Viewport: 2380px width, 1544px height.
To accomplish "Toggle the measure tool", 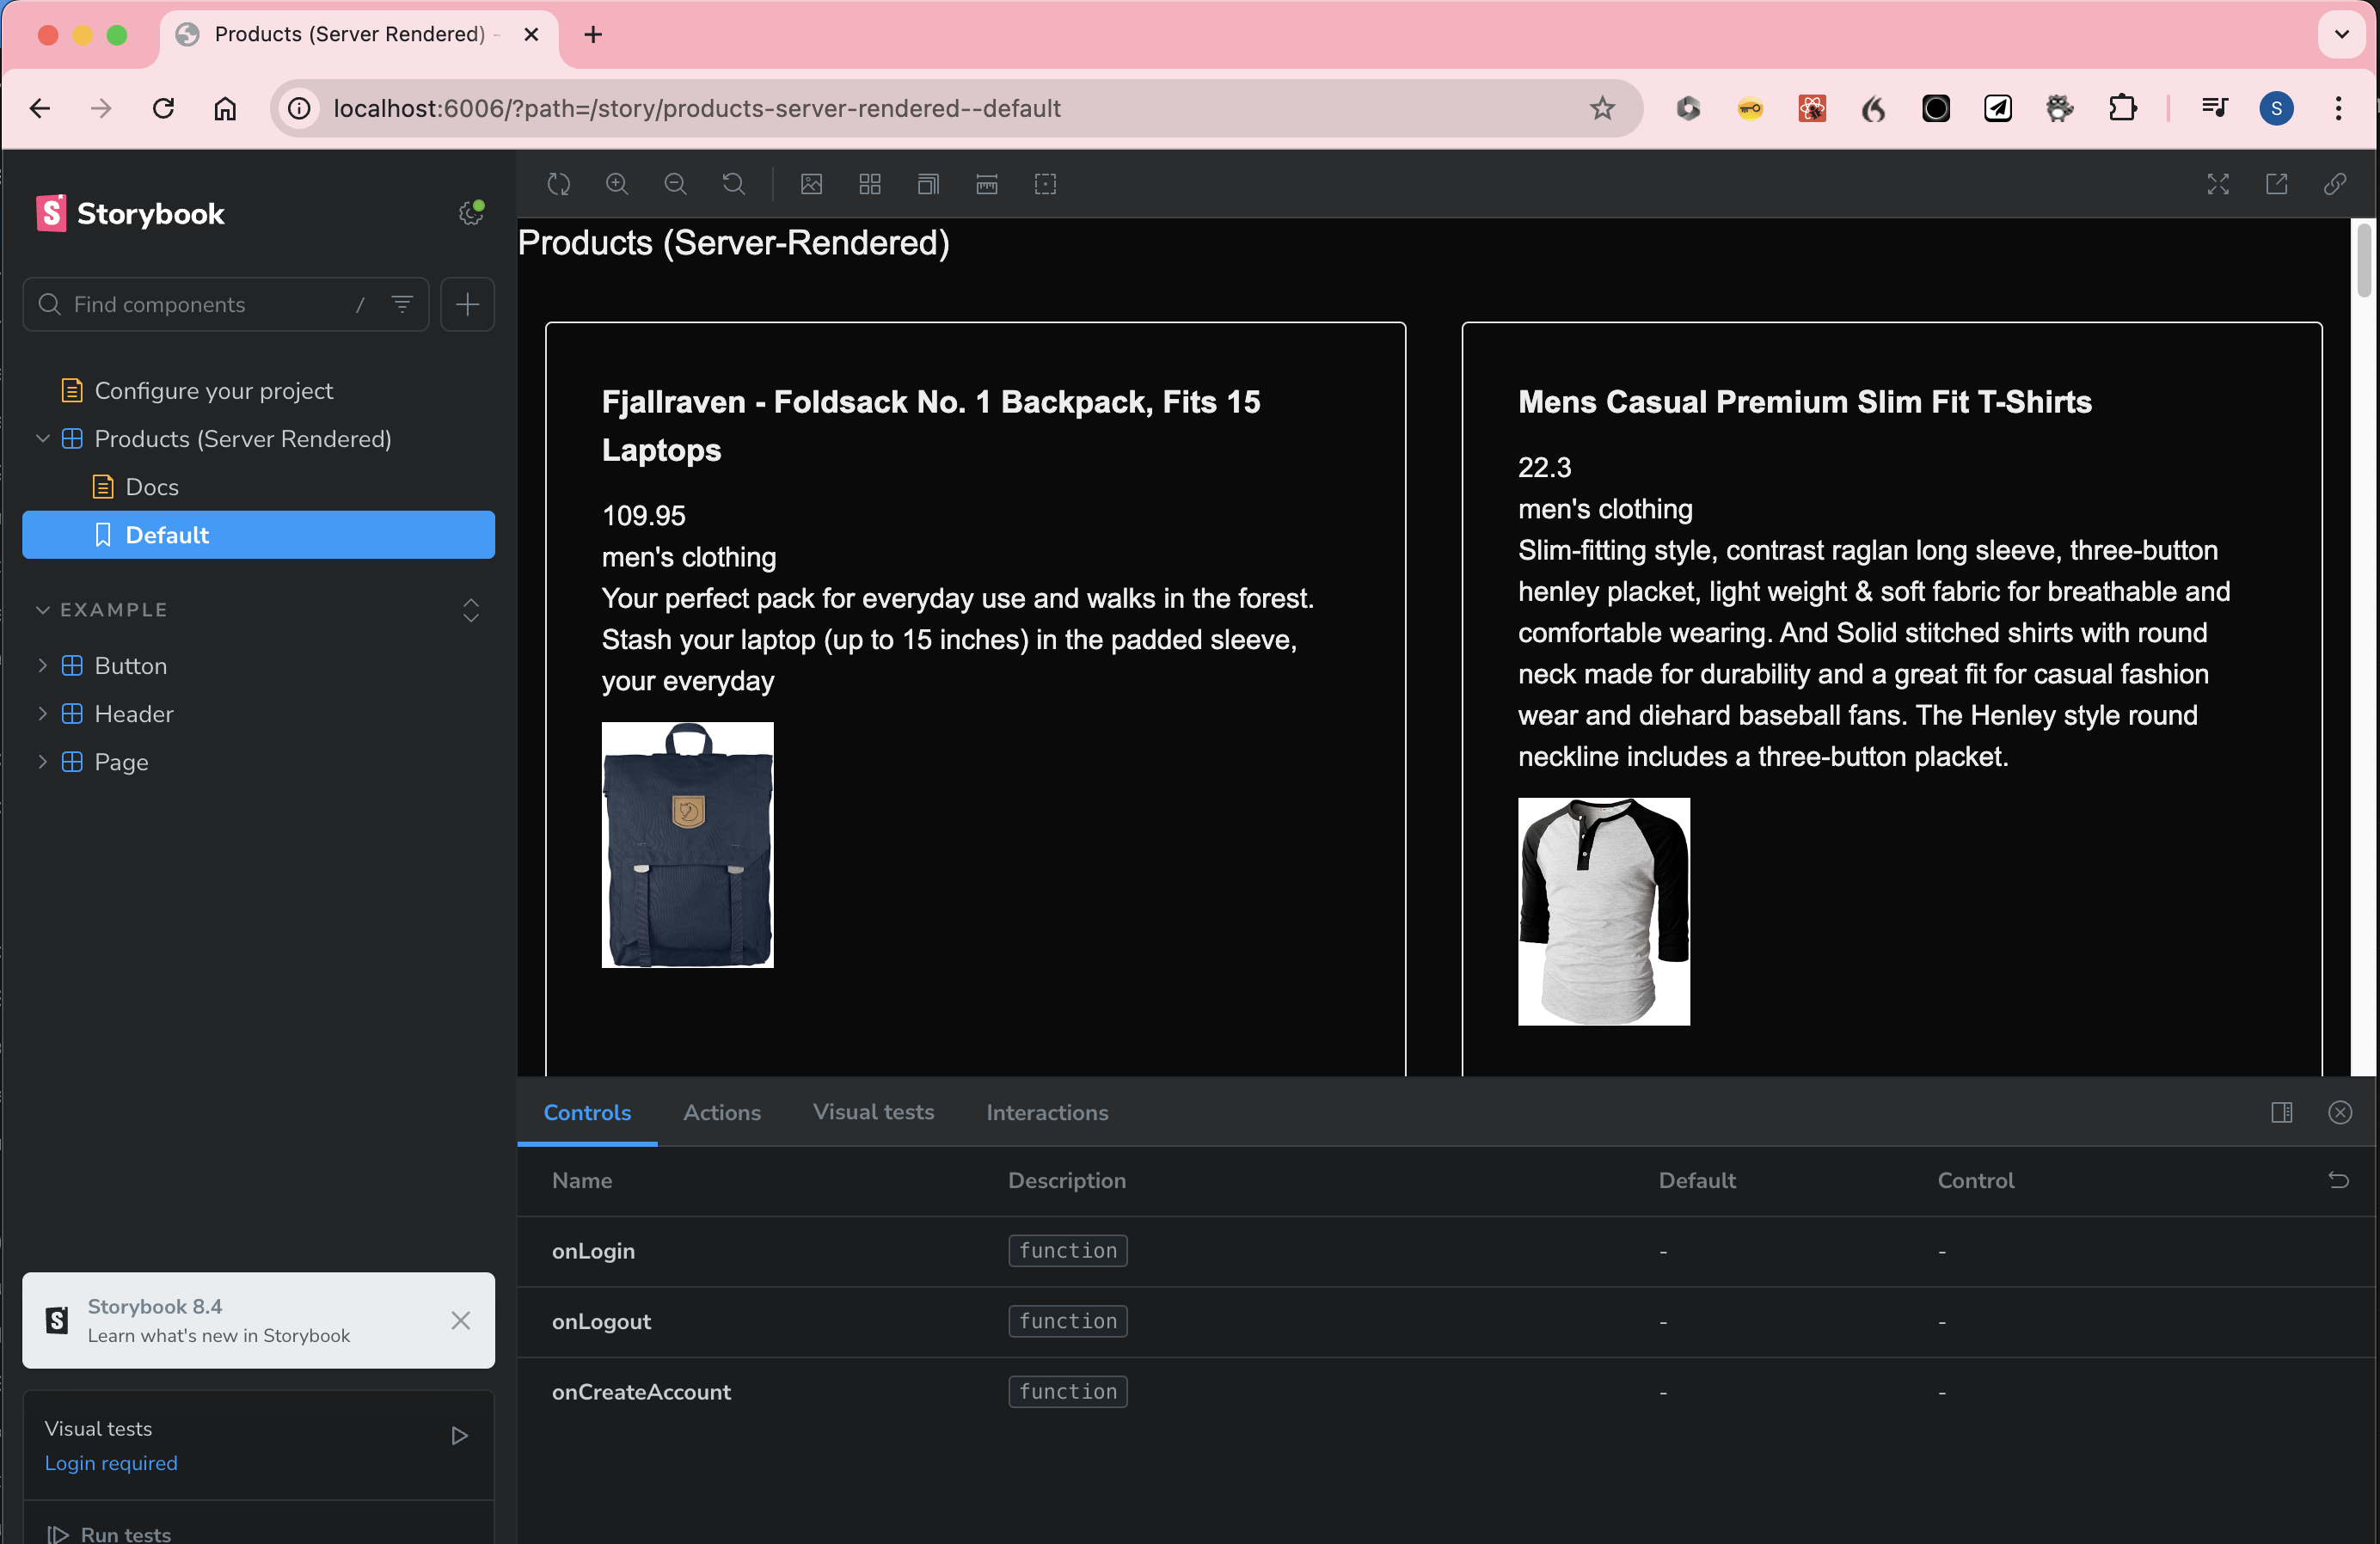I will 987,184.
